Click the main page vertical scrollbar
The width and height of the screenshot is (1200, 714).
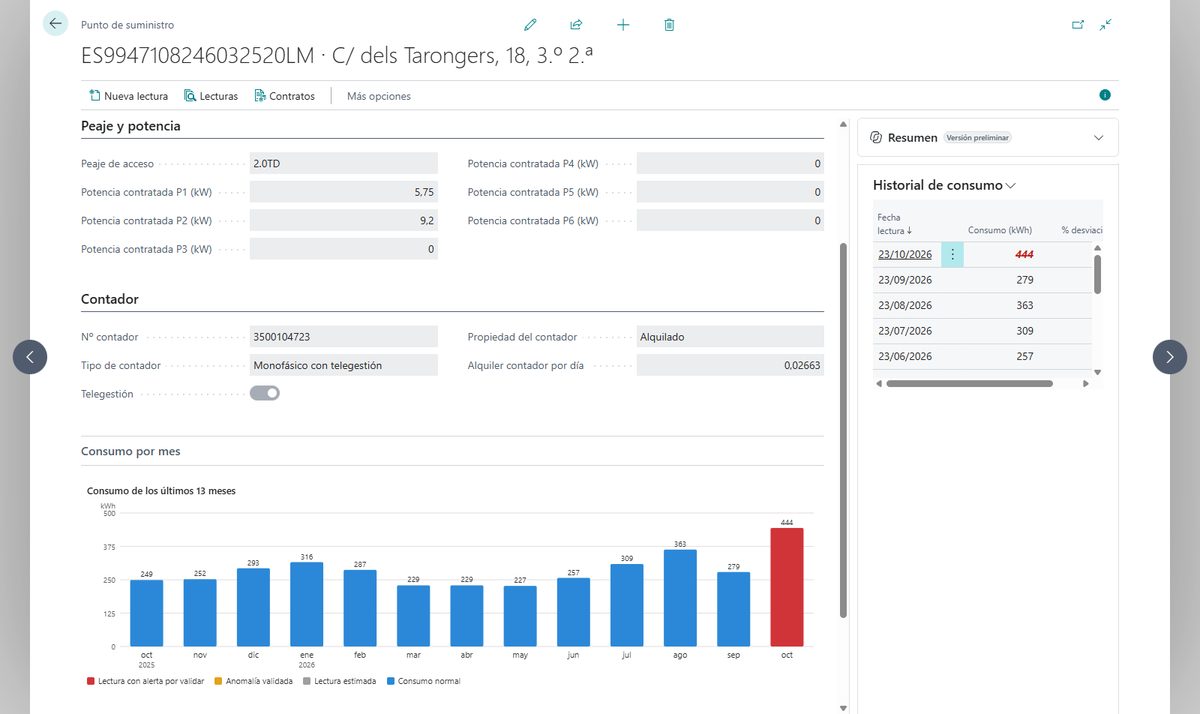[x=844, y=430]
